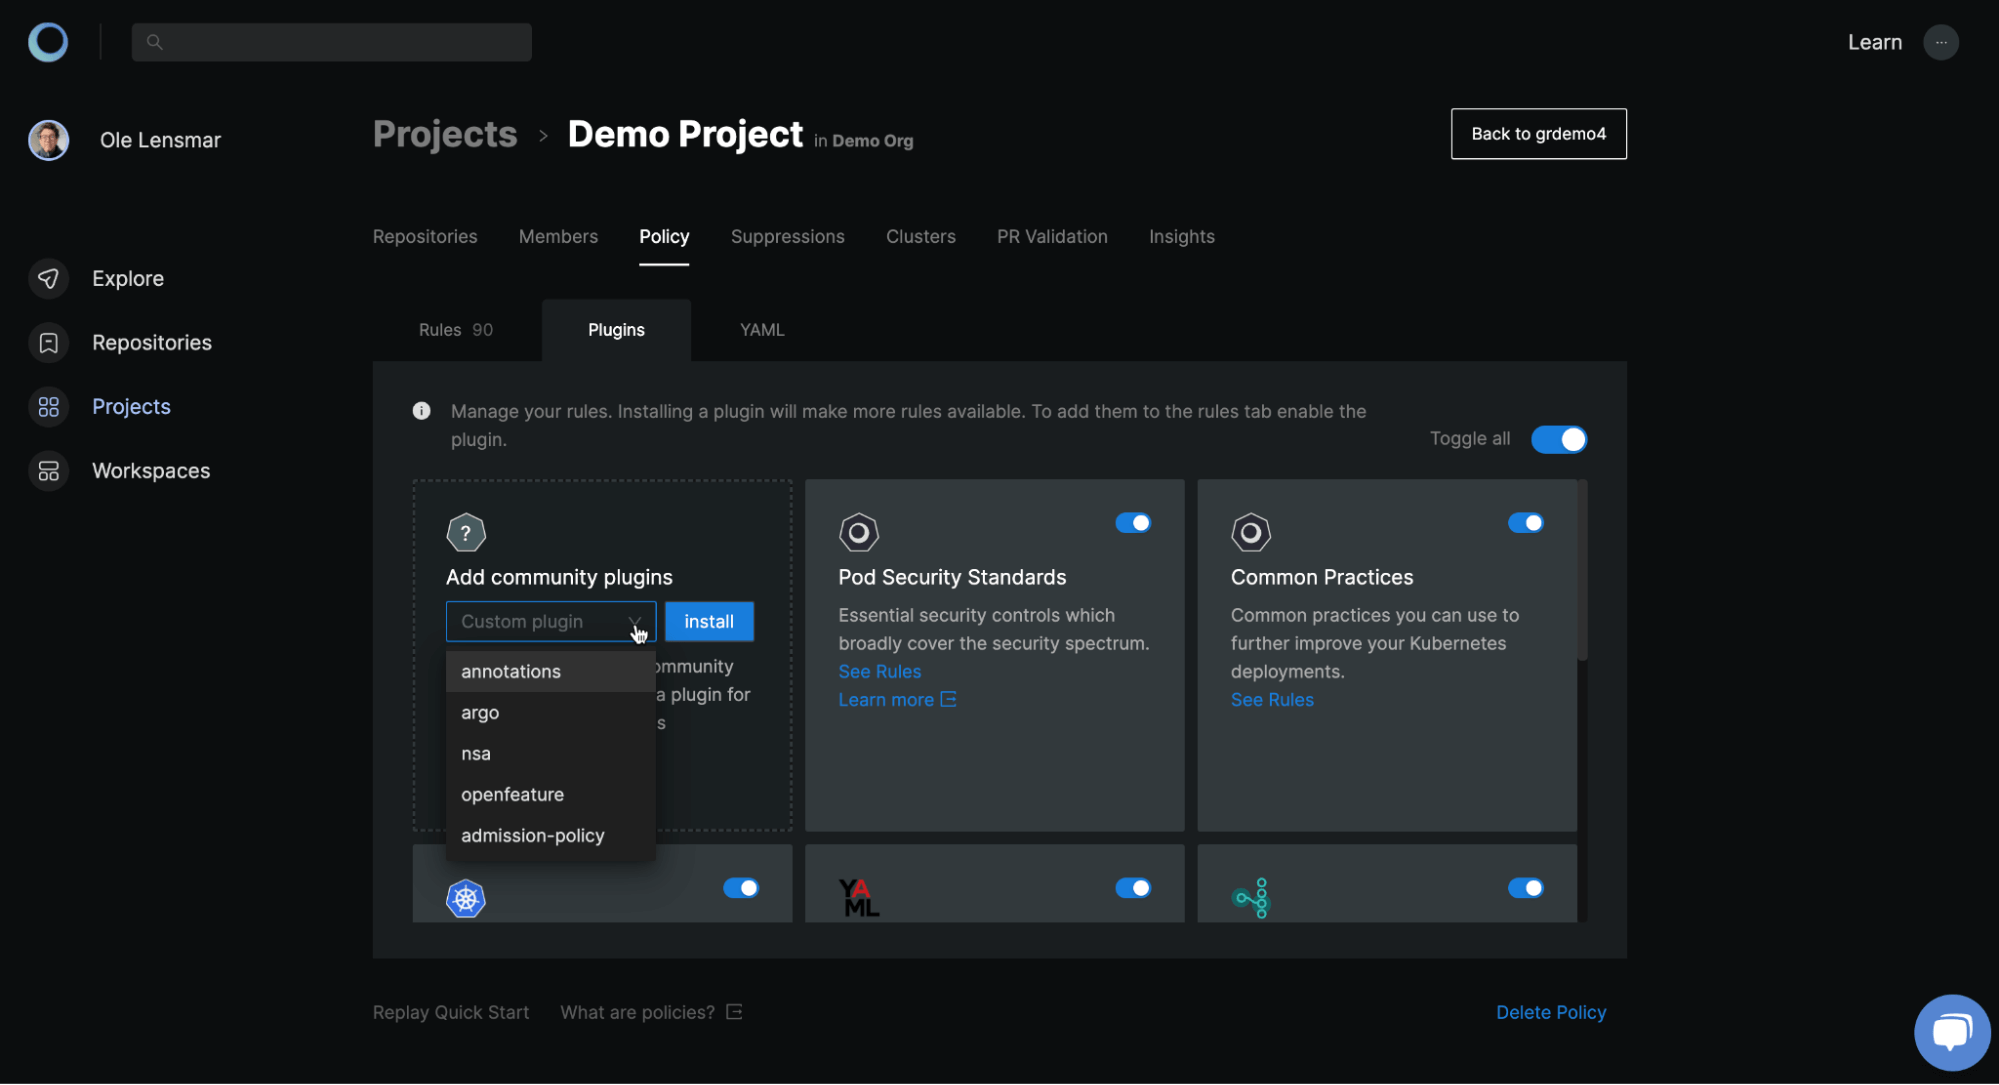Click the Repositories bookmark icon in sidebar
Screen dimensions: 1999x1085
(48, 343)
